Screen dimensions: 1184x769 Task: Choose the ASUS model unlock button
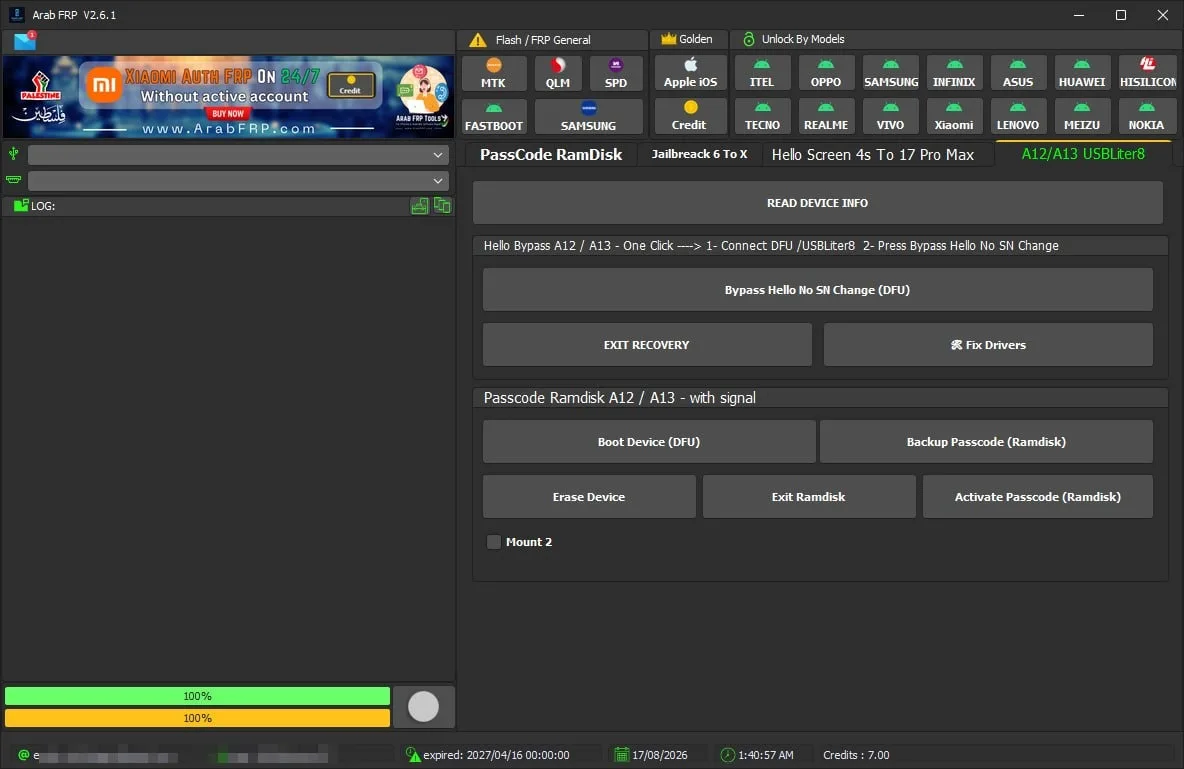[1017, 73]
